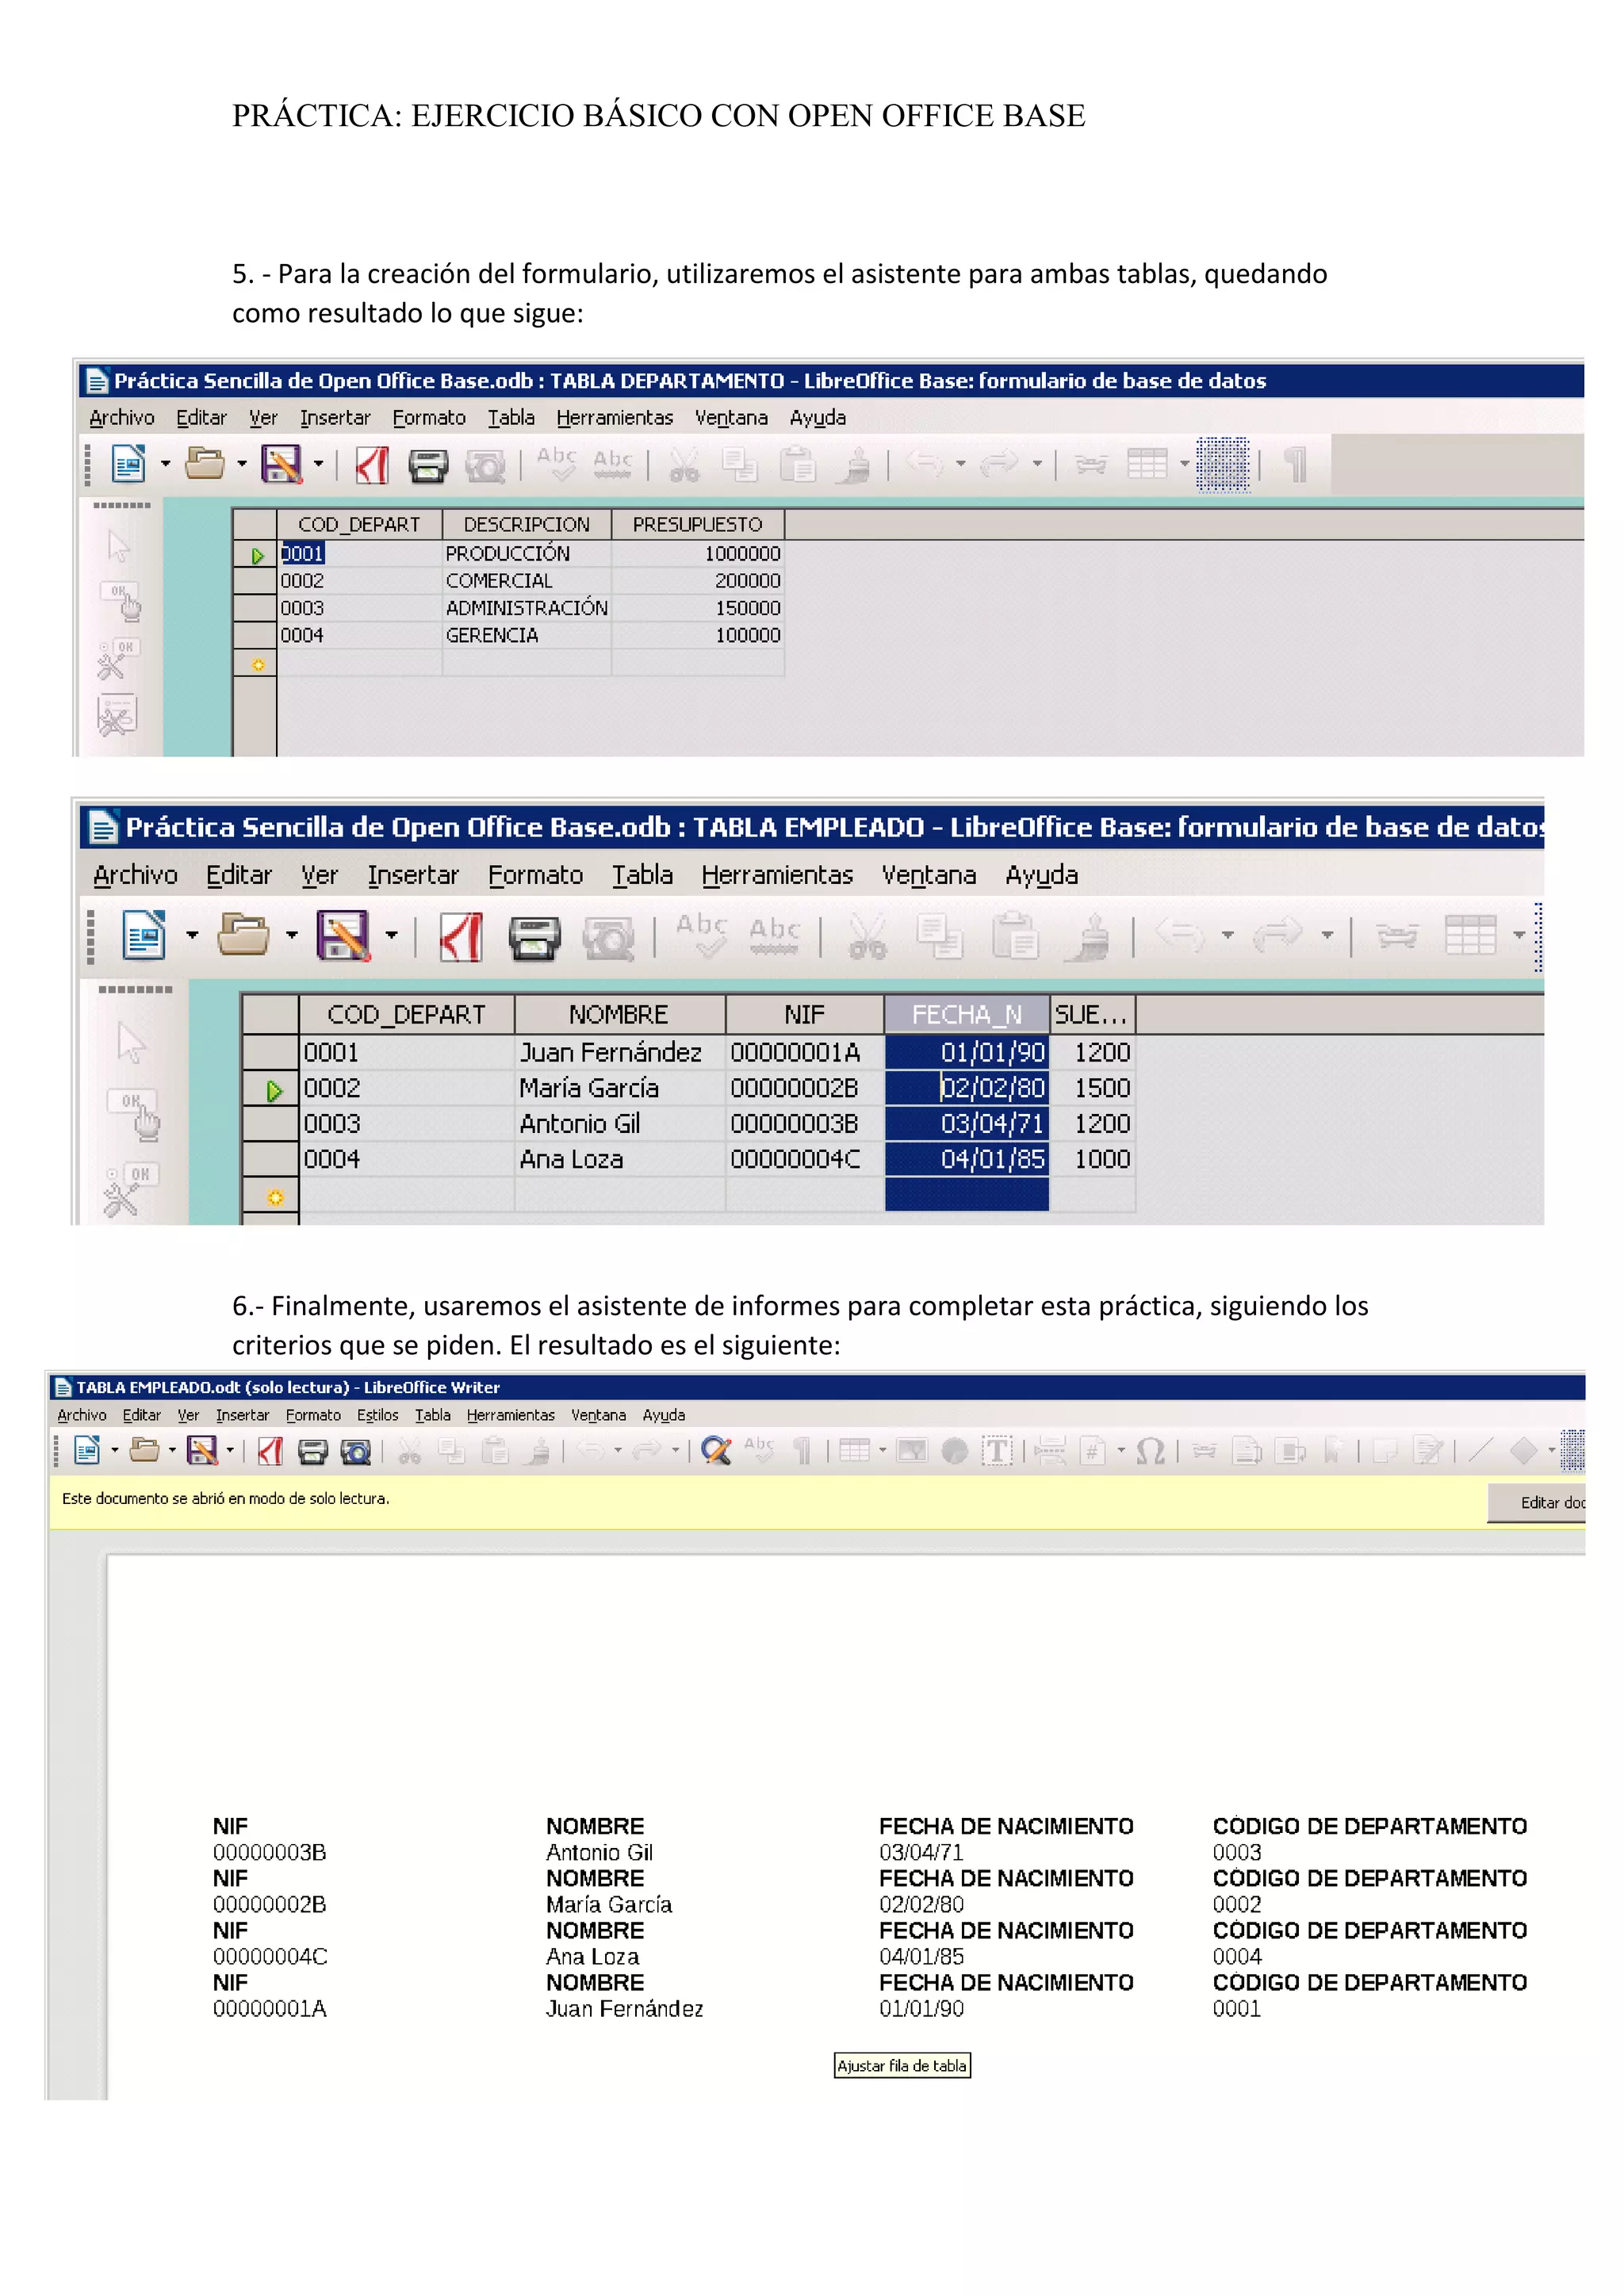Open Estilos menu in Writer window
Viewport: 1624px width, 2296px height.
point(378,1415)
